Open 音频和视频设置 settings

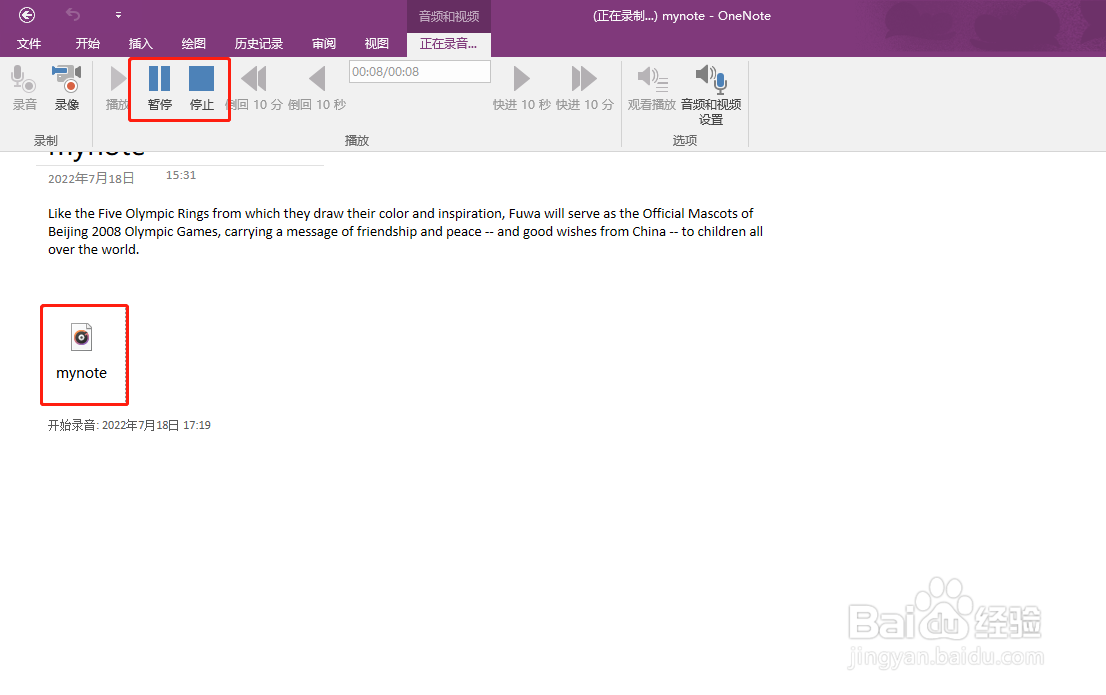(711, 95)
